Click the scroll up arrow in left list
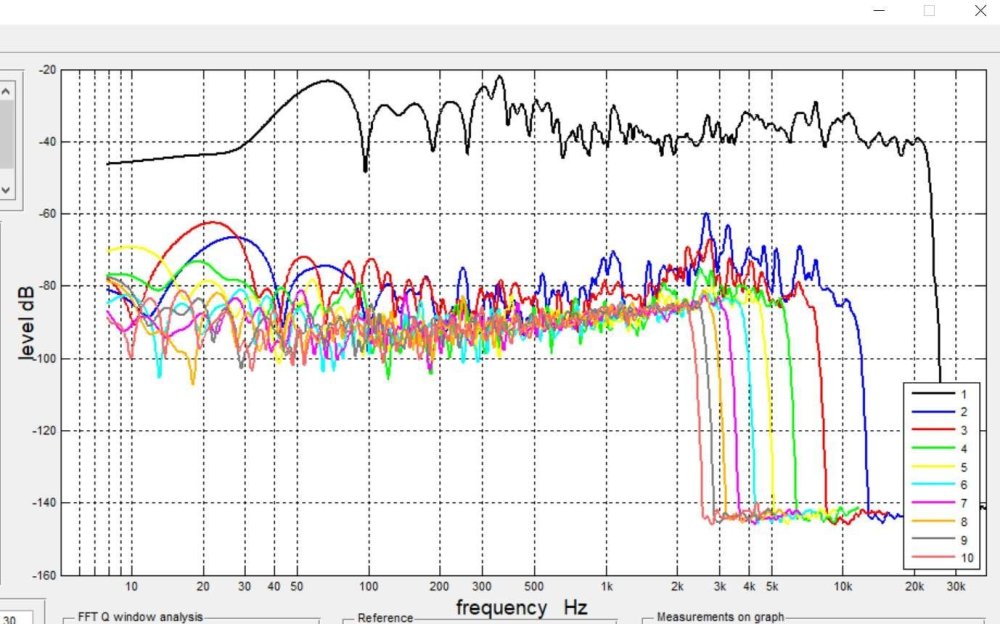Screen dimensions: 1000x624 pos(5,90)
